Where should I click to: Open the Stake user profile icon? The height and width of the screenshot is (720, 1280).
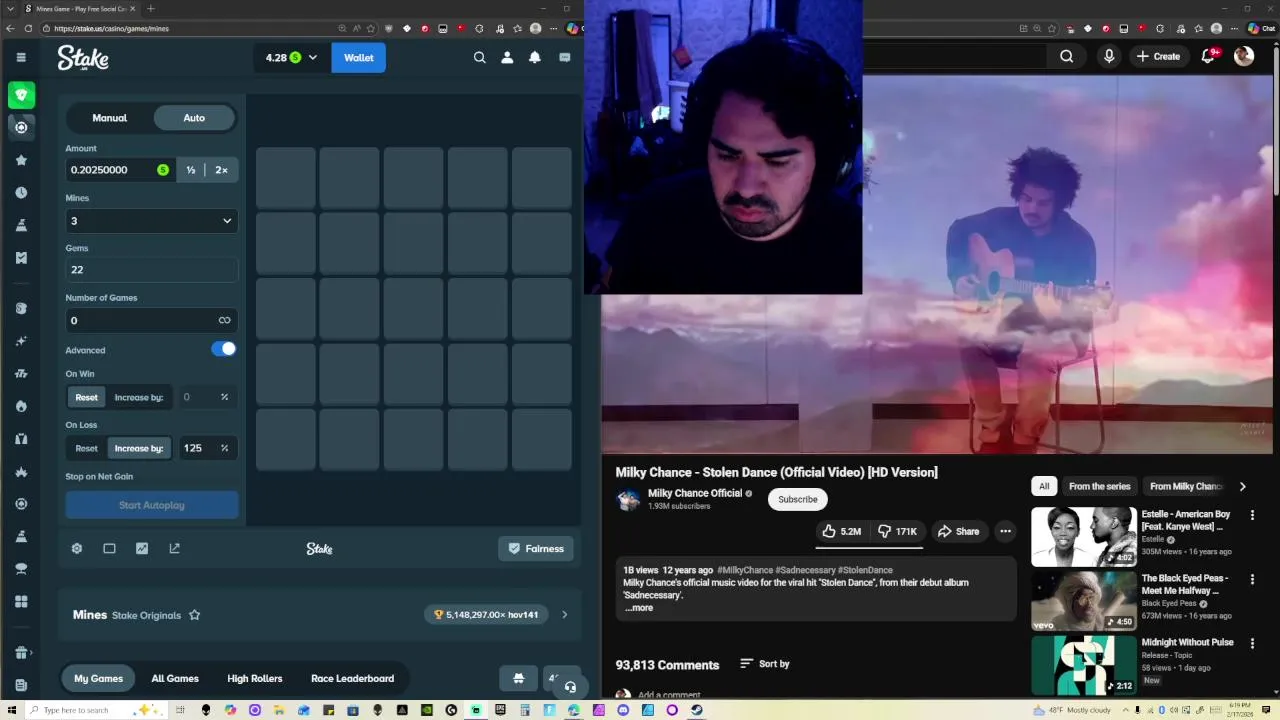click(507, 58)
